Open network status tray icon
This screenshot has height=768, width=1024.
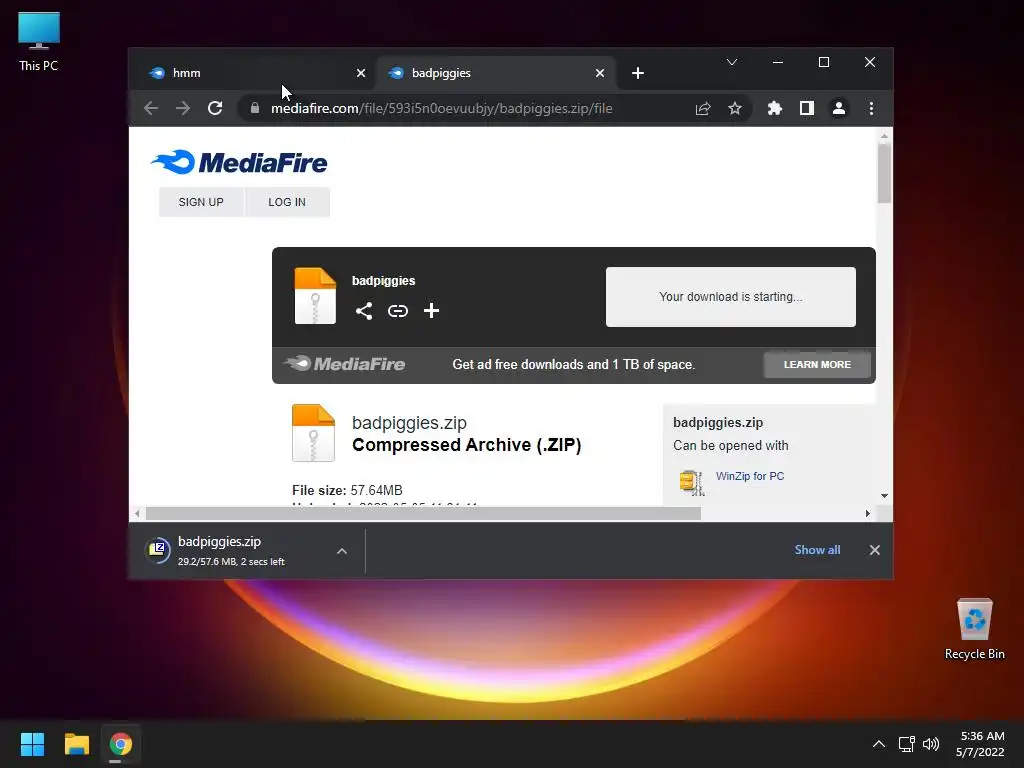pos(906,744)
